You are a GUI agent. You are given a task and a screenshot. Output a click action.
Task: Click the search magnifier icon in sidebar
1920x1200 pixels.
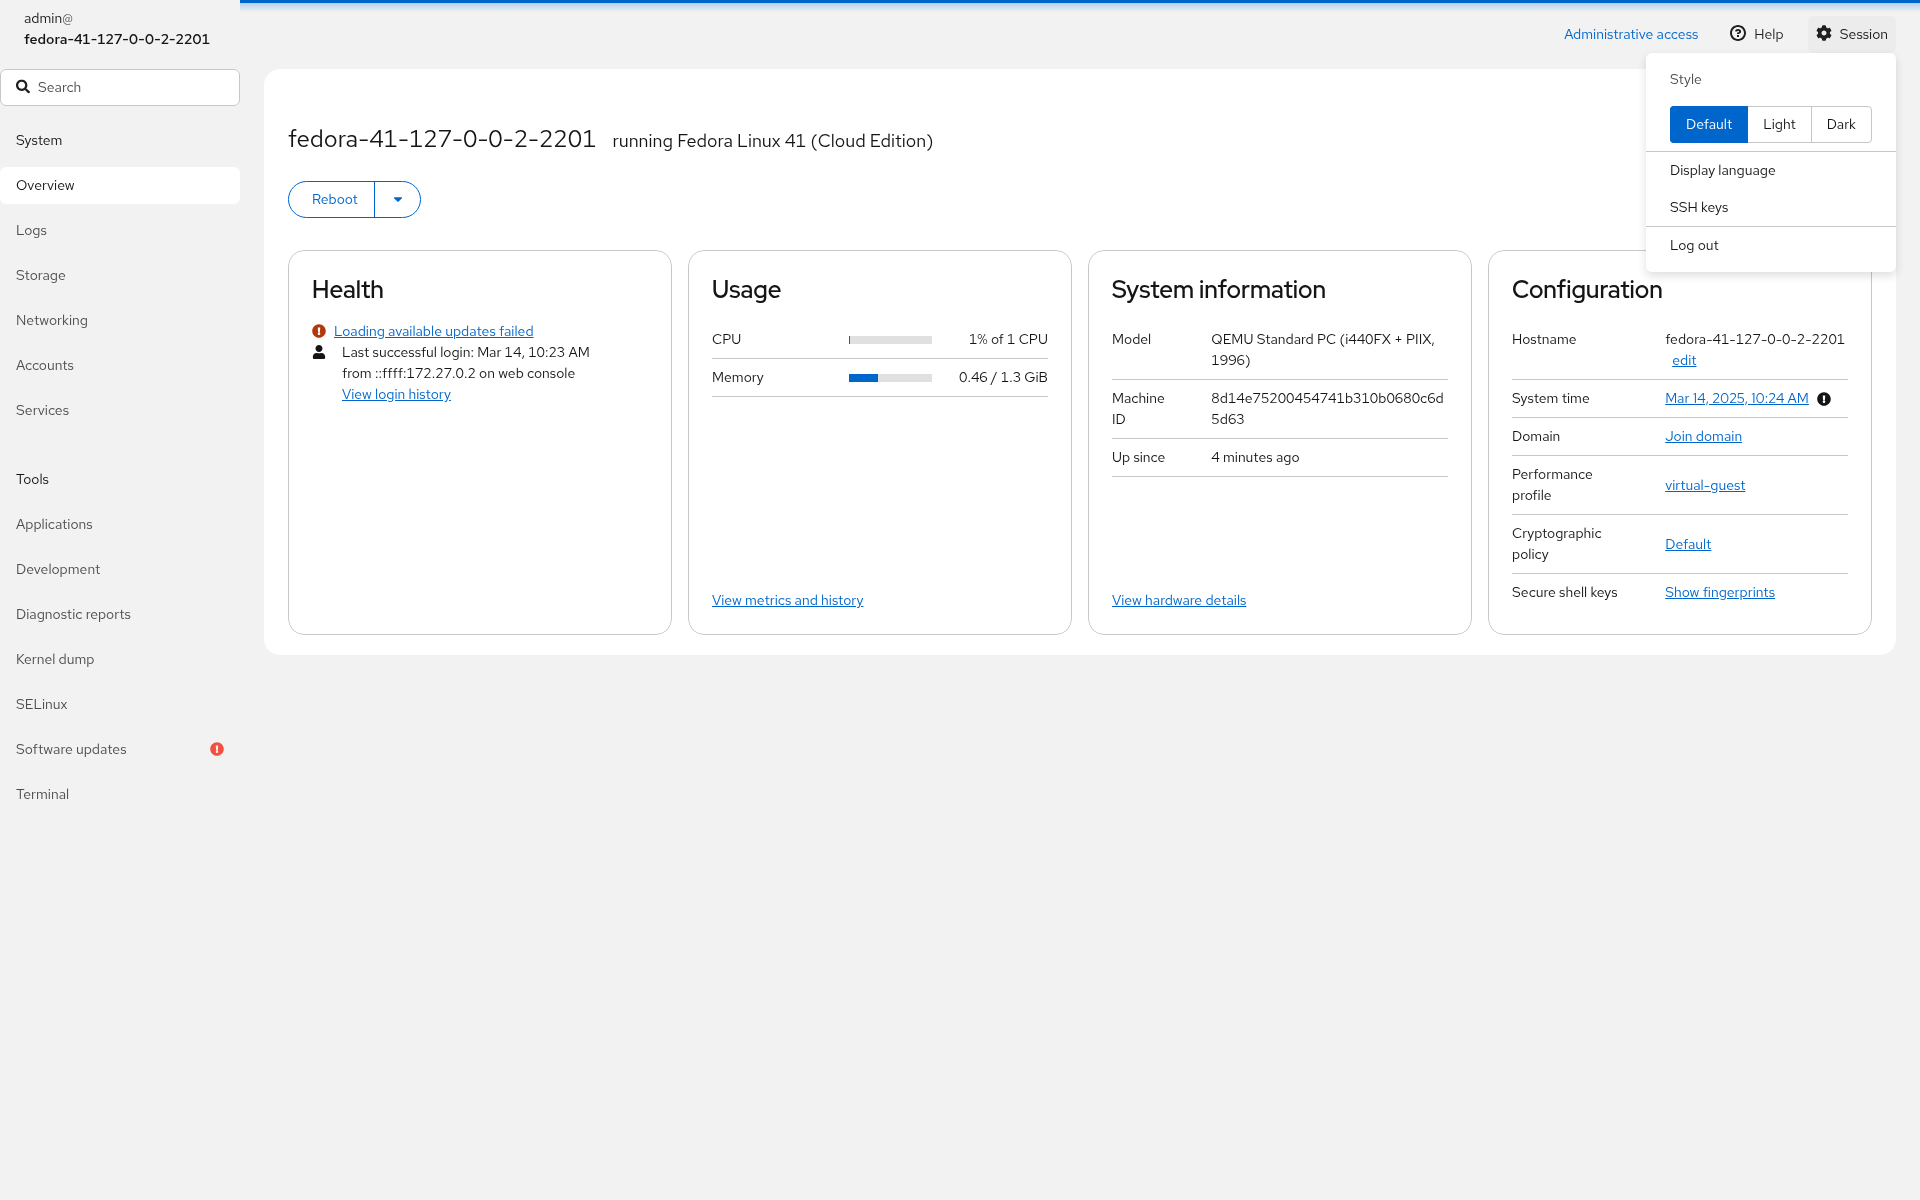point(23,87)
